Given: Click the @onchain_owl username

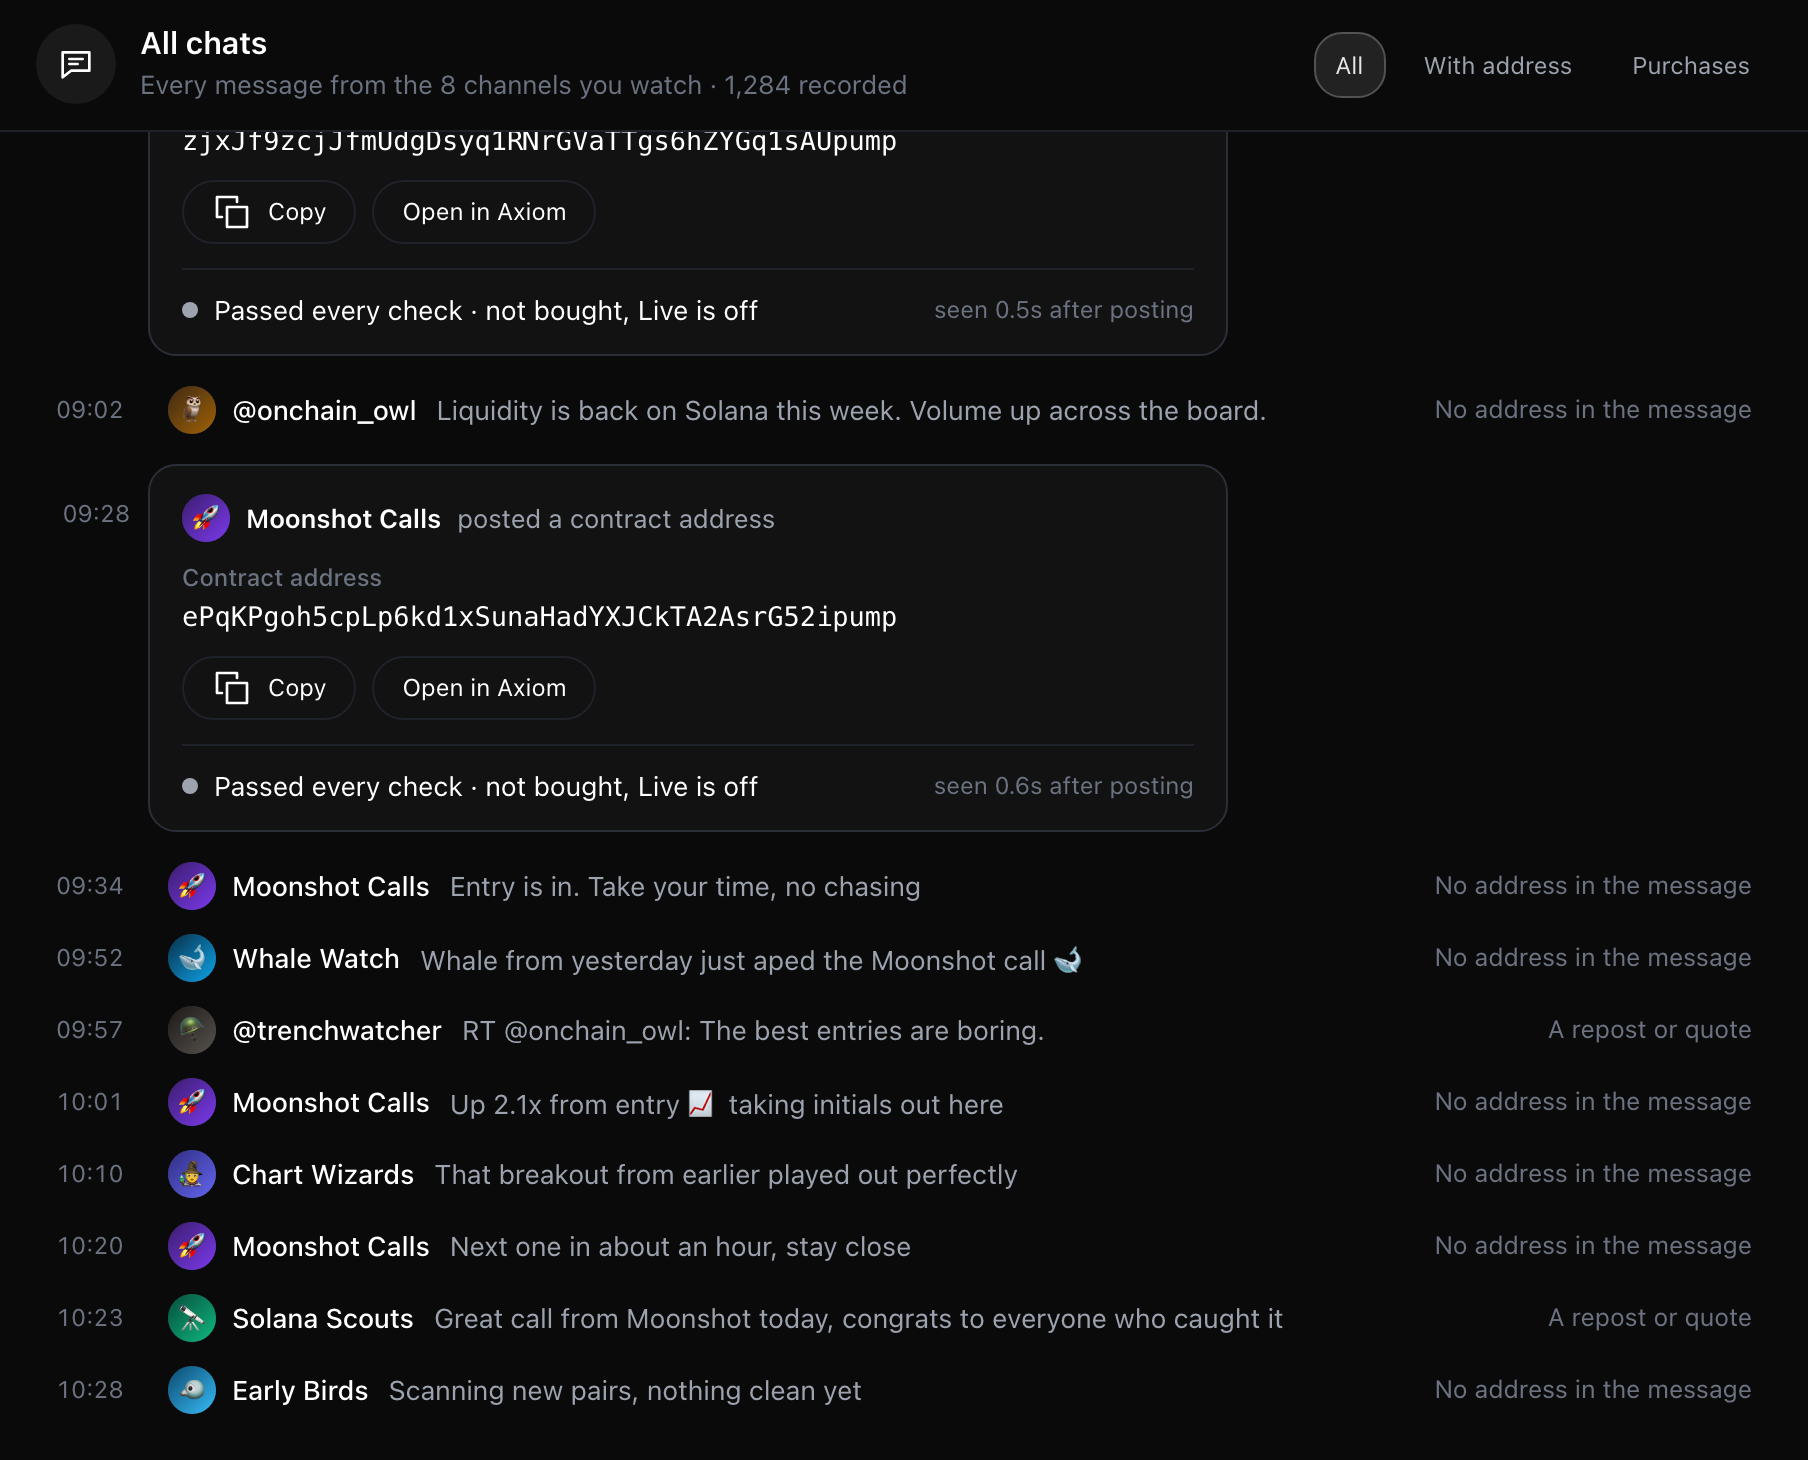Looking at the screenshot, I should tap(324, 411).
